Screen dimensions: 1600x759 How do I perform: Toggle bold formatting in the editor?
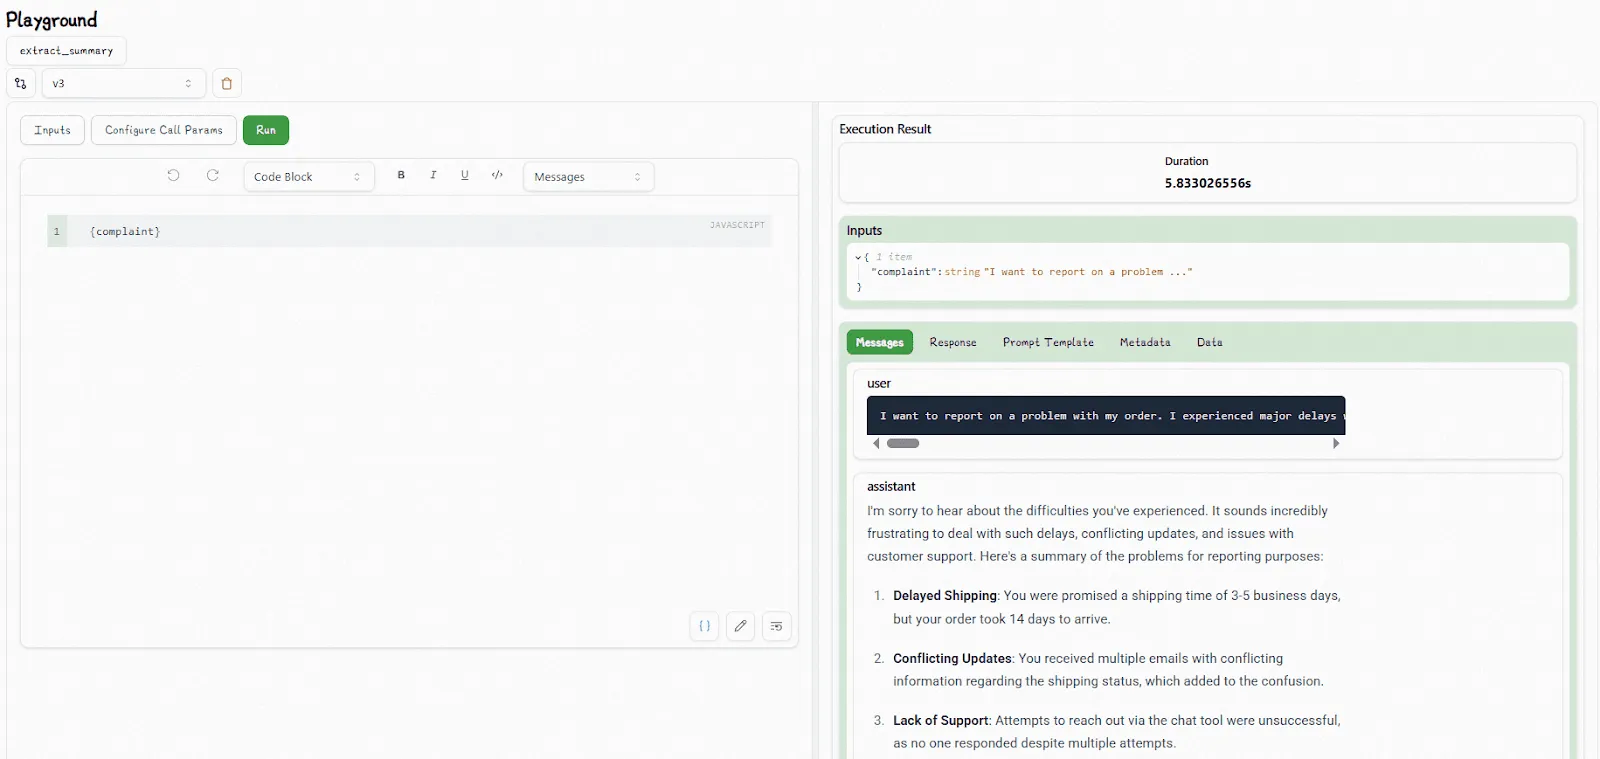pos(401,175)
